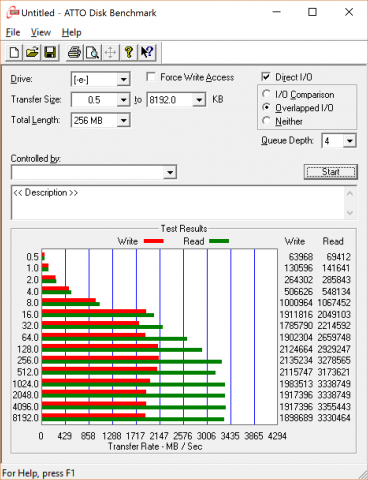368x480 pixels.
Task: Click the Description scrollbar up arrow
Action: click(350, 193)
